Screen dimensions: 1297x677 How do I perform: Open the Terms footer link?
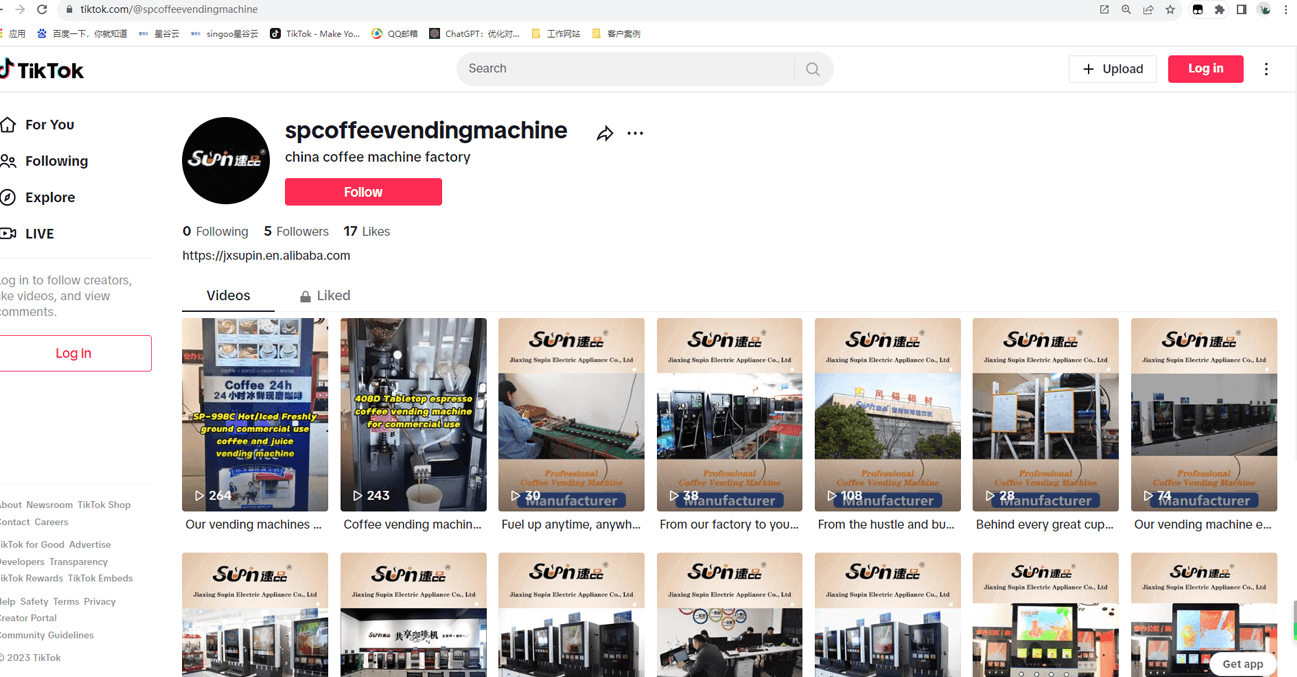(x=66, y=602)
